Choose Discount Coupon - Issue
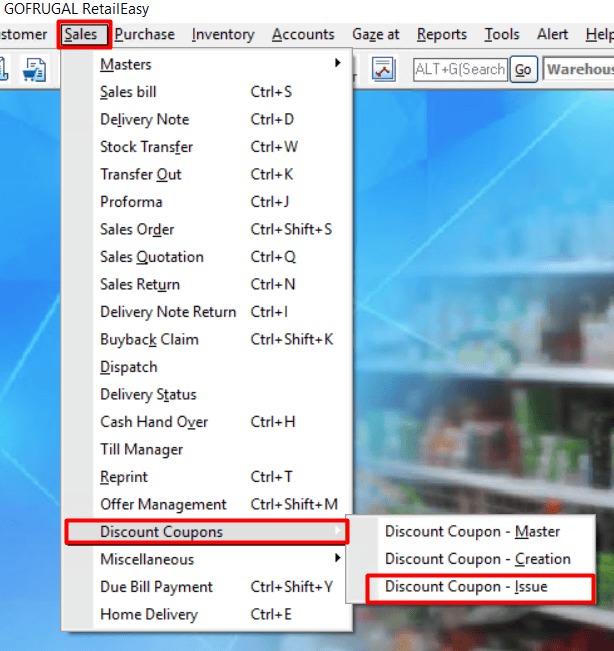The height and width of the screenshot is (651, 614). tap(480, 587)
